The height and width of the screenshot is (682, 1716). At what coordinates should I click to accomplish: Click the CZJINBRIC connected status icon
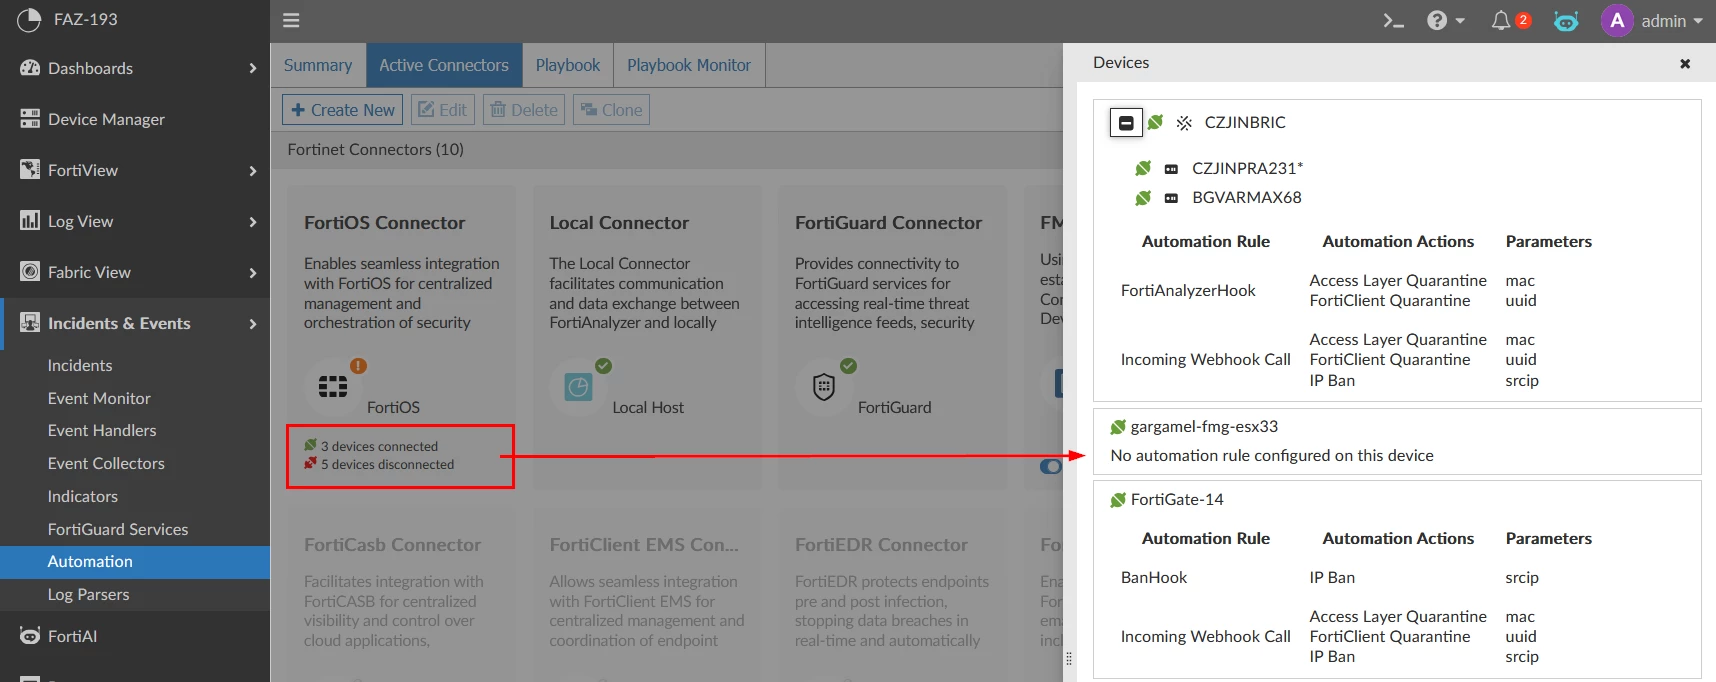click(1156, 122)
